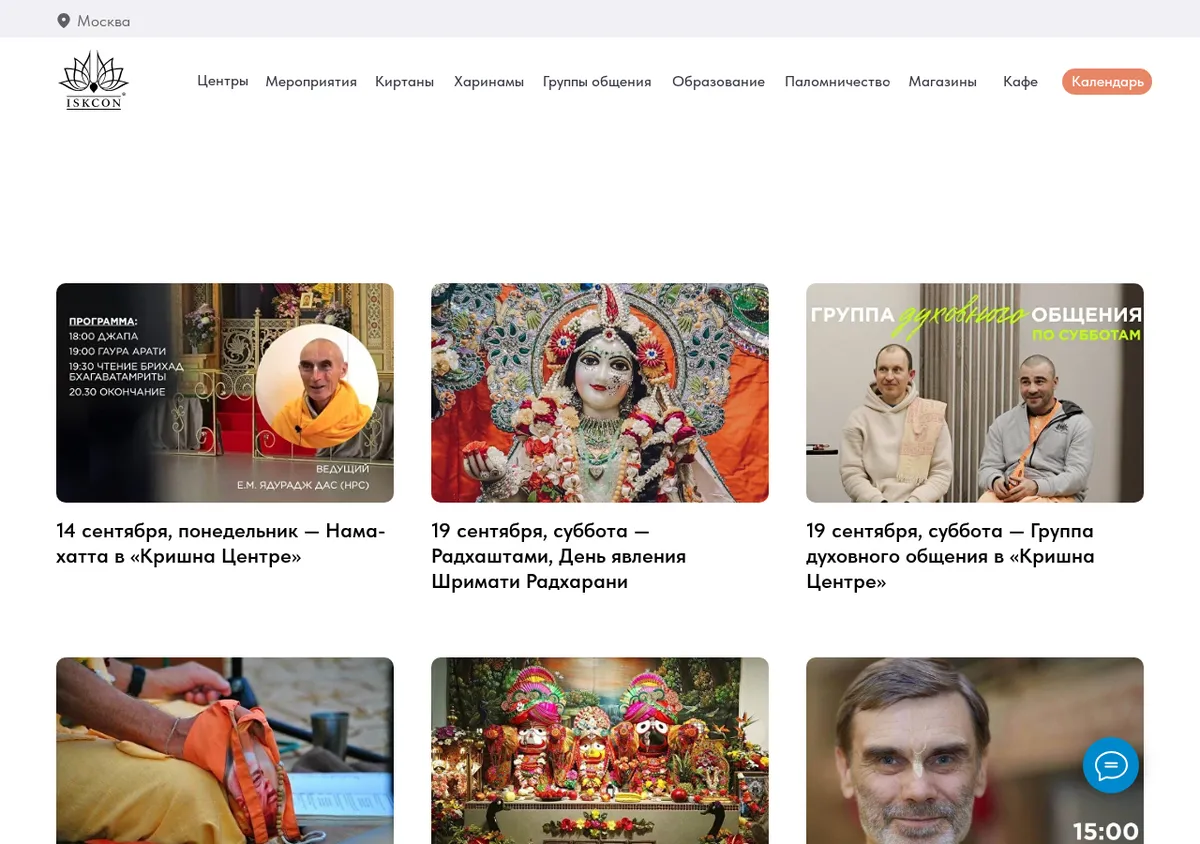Go to the Мероприятия section

[x=311, y=82]
